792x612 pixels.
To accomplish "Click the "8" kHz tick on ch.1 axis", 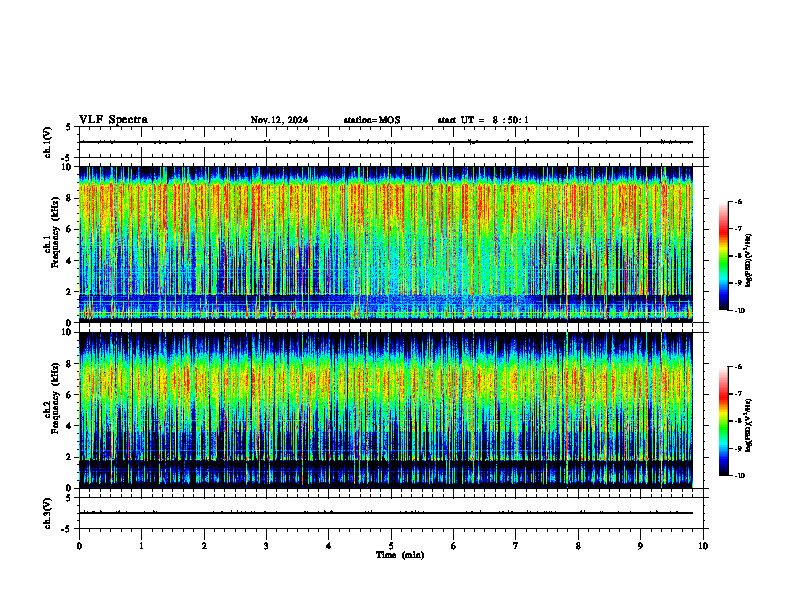I will coord(70,198).
